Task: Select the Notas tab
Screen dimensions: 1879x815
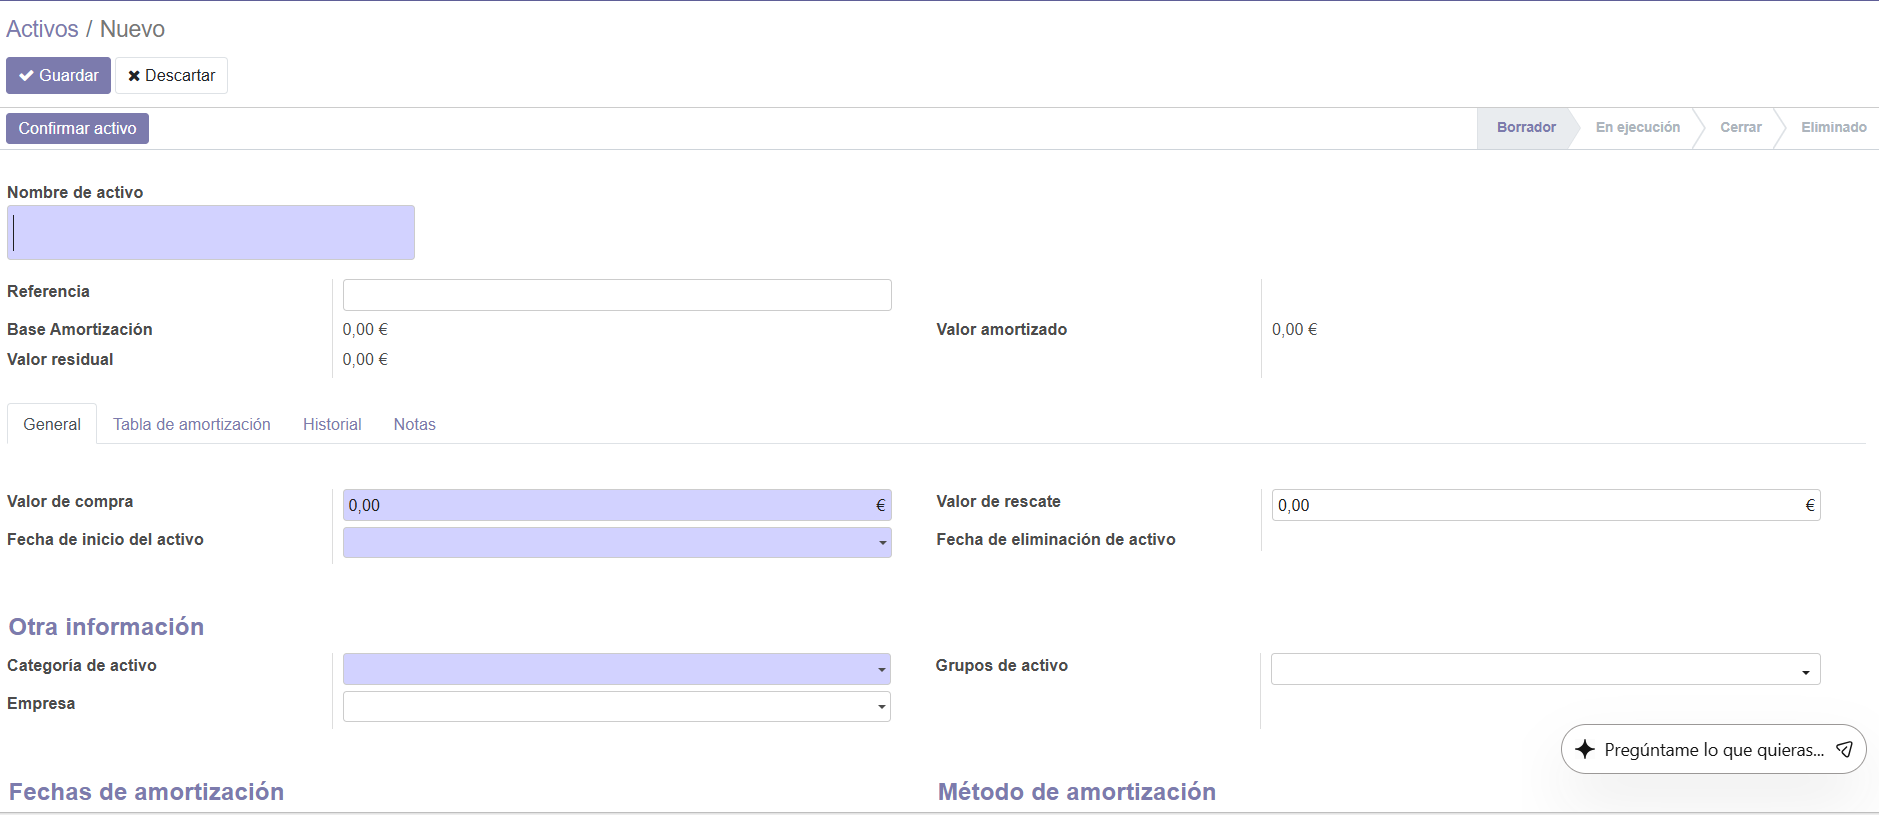Action: tap(414, 424)
